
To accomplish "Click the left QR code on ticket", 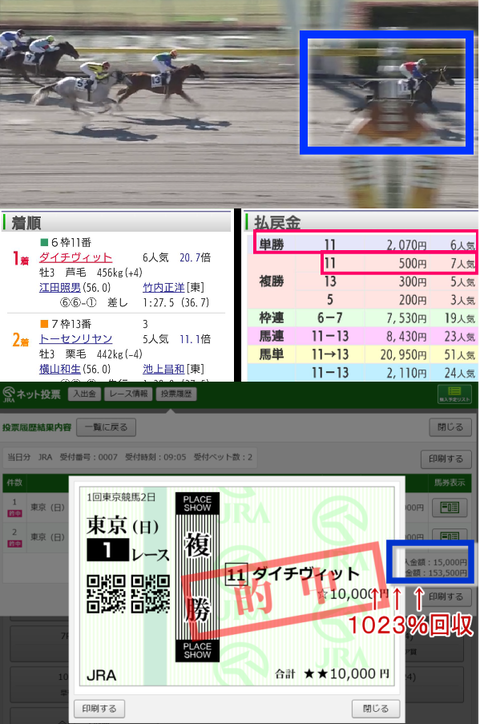I will pos(106,593).
